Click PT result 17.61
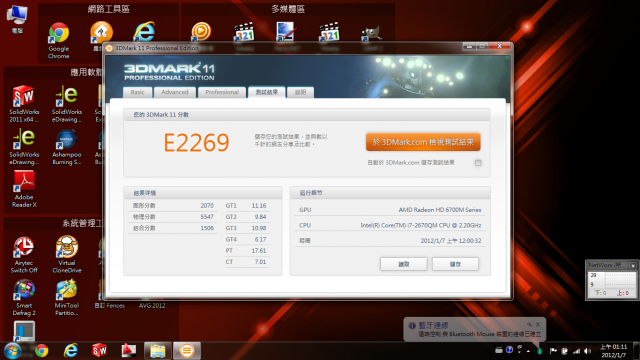The height and width of the screenshot is (360, 640). [x=259, y=251]
